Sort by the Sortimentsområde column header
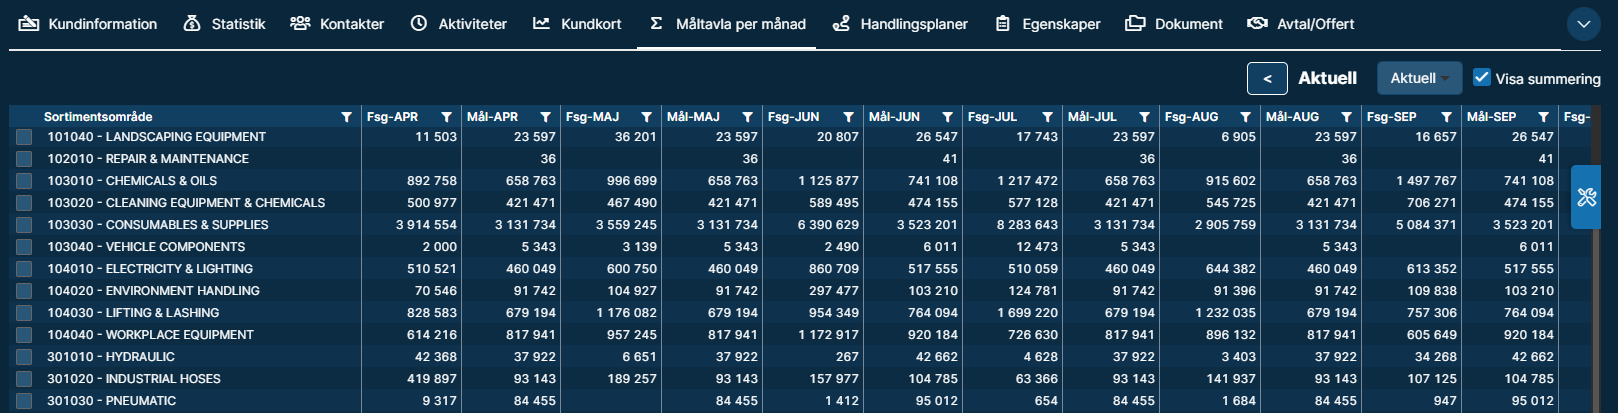 (98, 117)
